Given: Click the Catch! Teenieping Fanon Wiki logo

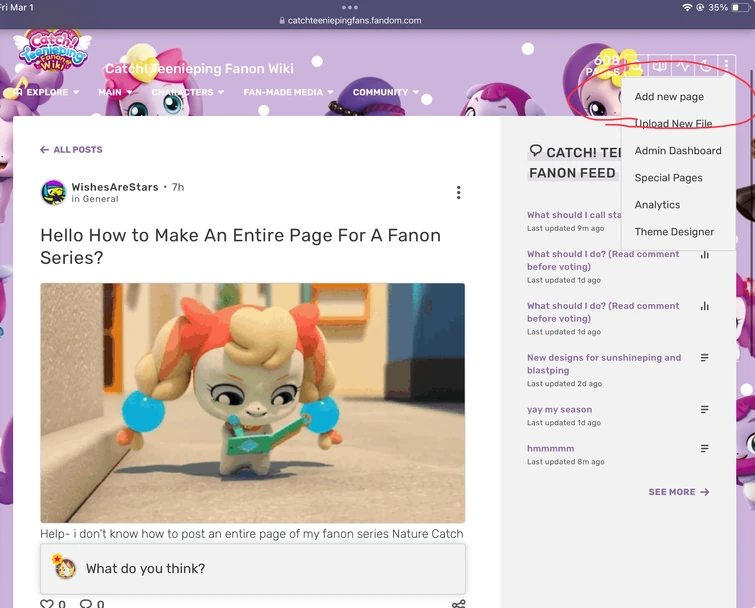Looking at the screenshot, I should point(52,50).
